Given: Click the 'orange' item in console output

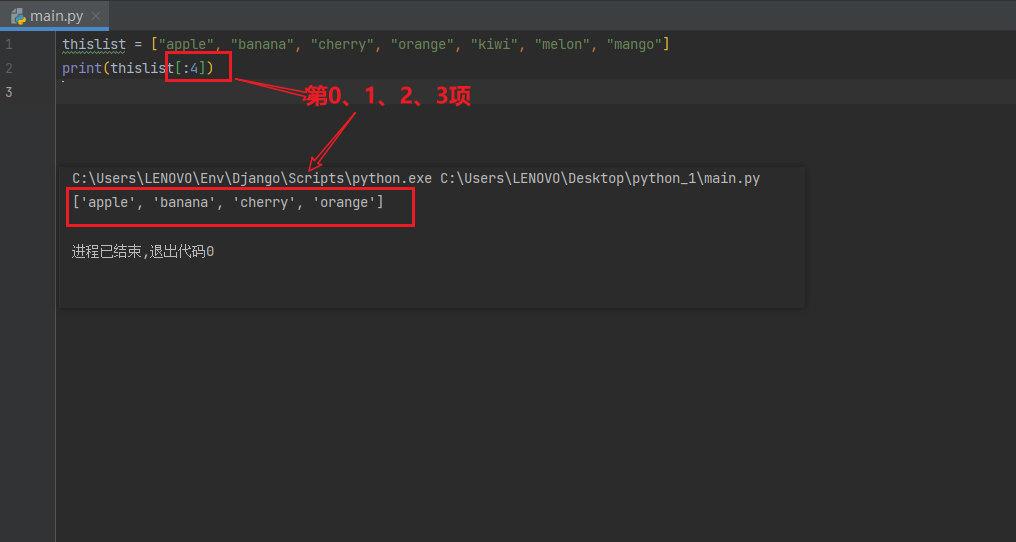Looking at the screenshot, I should 344,202.
